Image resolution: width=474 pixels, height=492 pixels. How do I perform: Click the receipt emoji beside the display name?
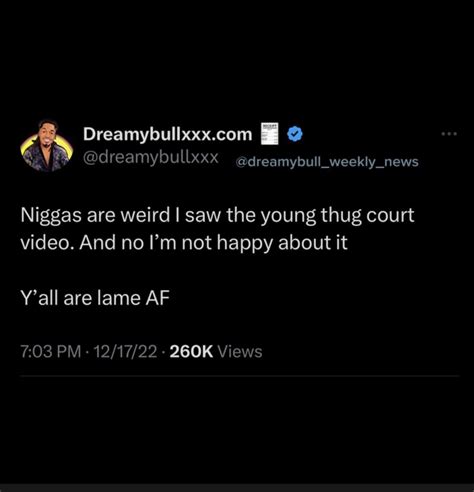coord(269,134)
